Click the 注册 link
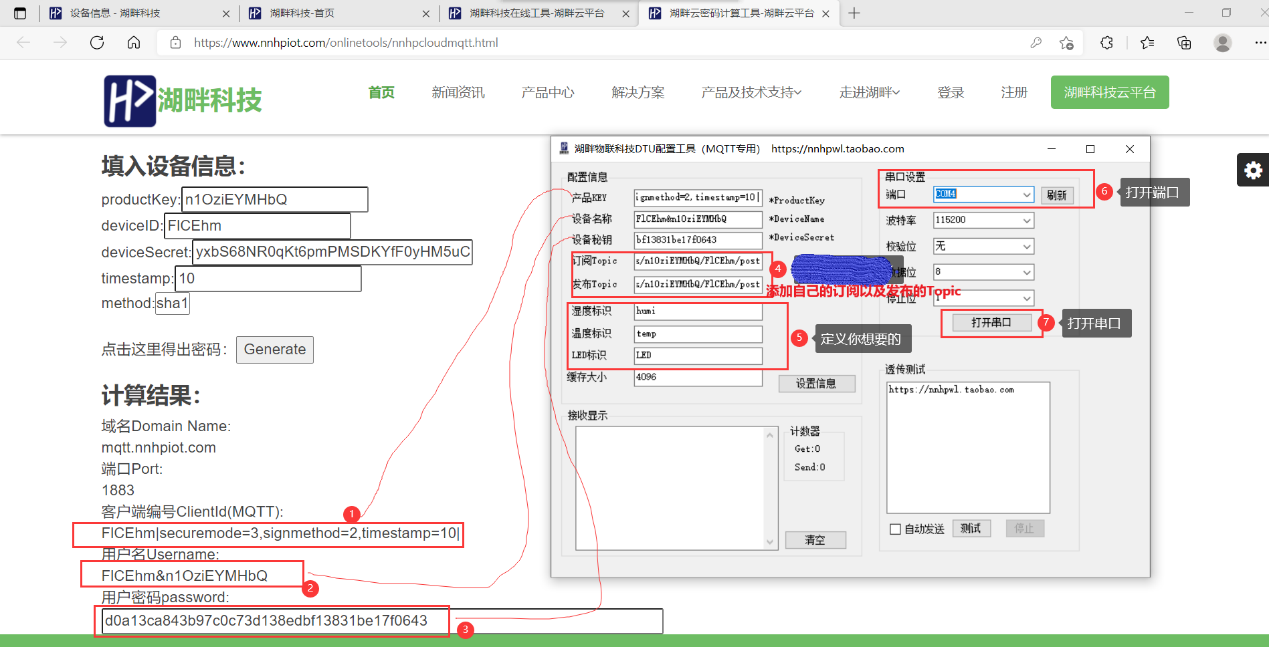 point(1014,92)
